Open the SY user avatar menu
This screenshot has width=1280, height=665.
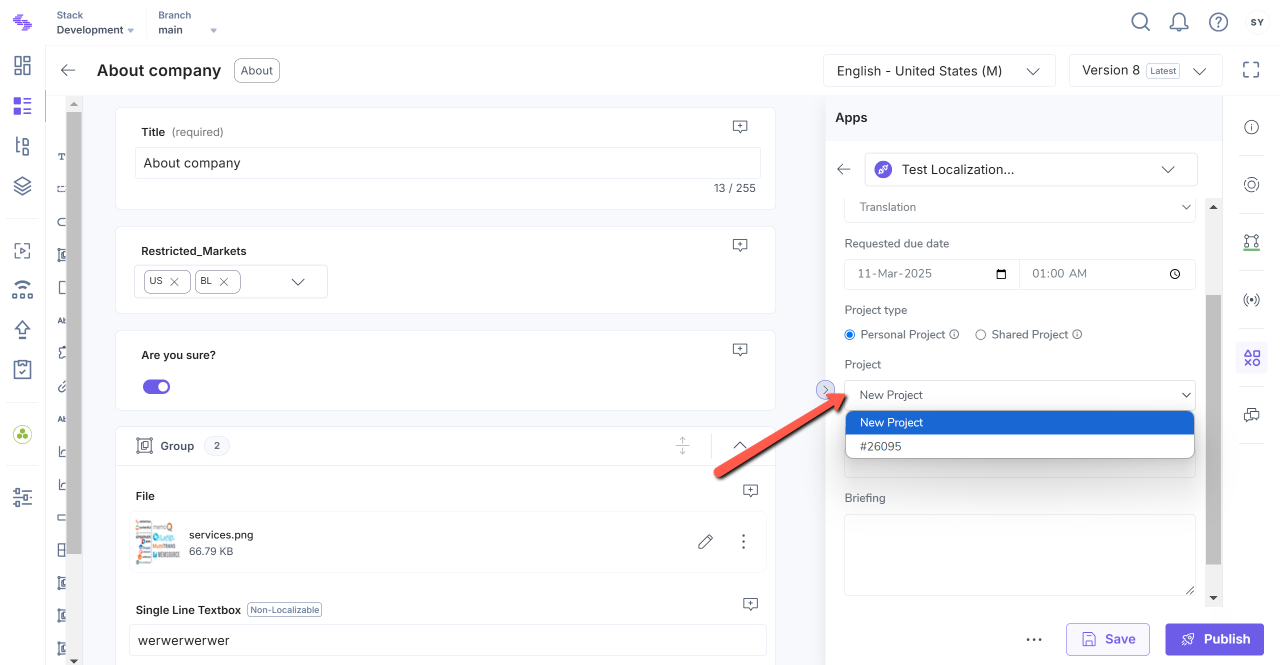[x=1257, y=22]
